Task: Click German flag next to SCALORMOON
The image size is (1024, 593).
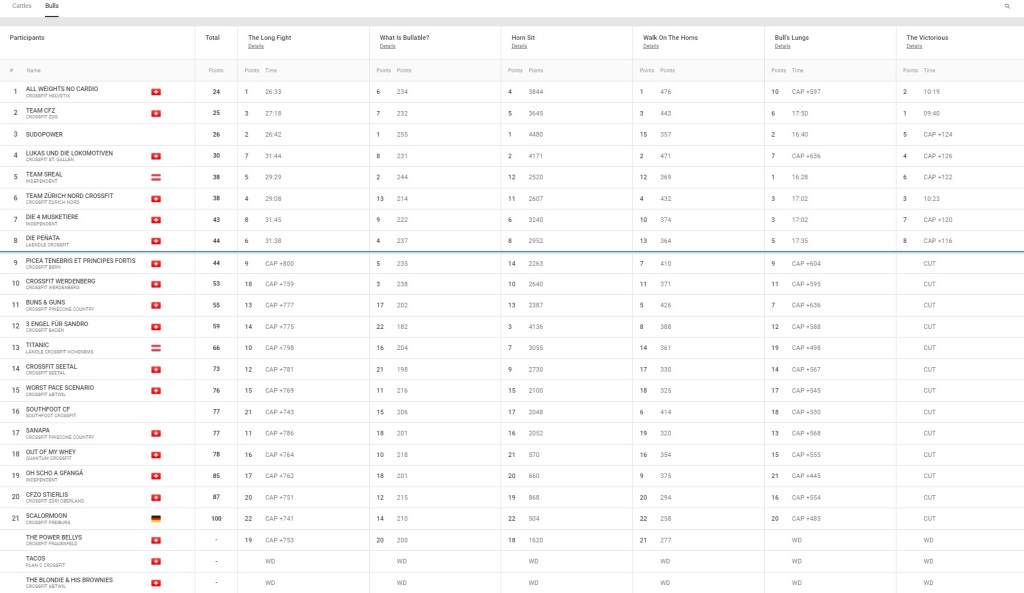Action: (x=155, y=519)
